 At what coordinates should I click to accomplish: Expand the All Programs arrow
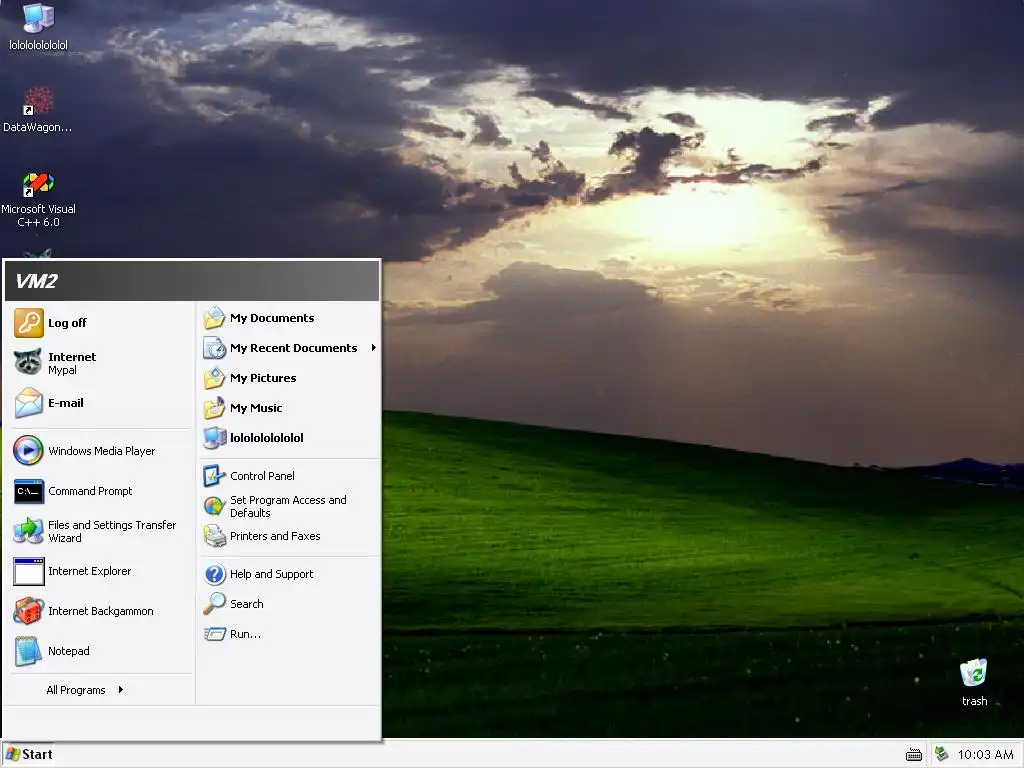[121, 690]
